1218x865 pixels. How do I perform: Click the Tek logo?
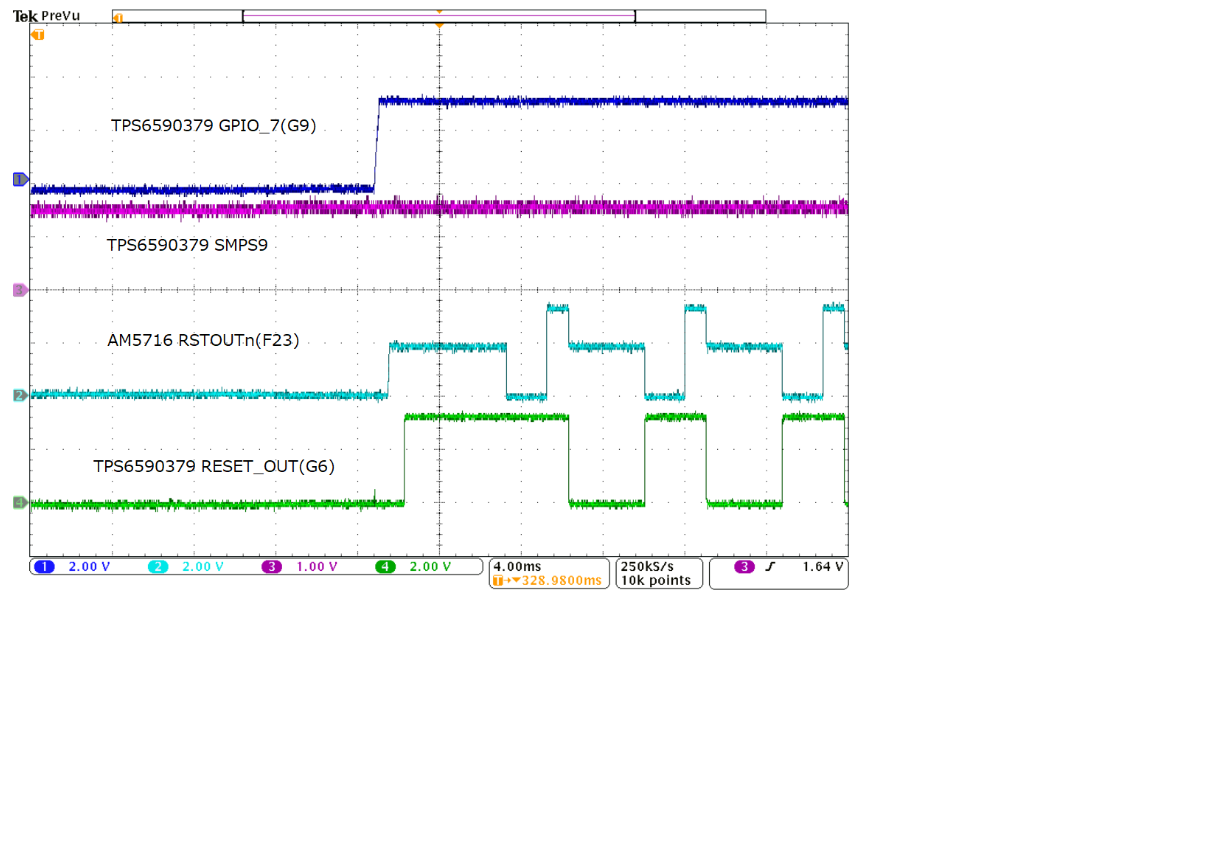25,16
